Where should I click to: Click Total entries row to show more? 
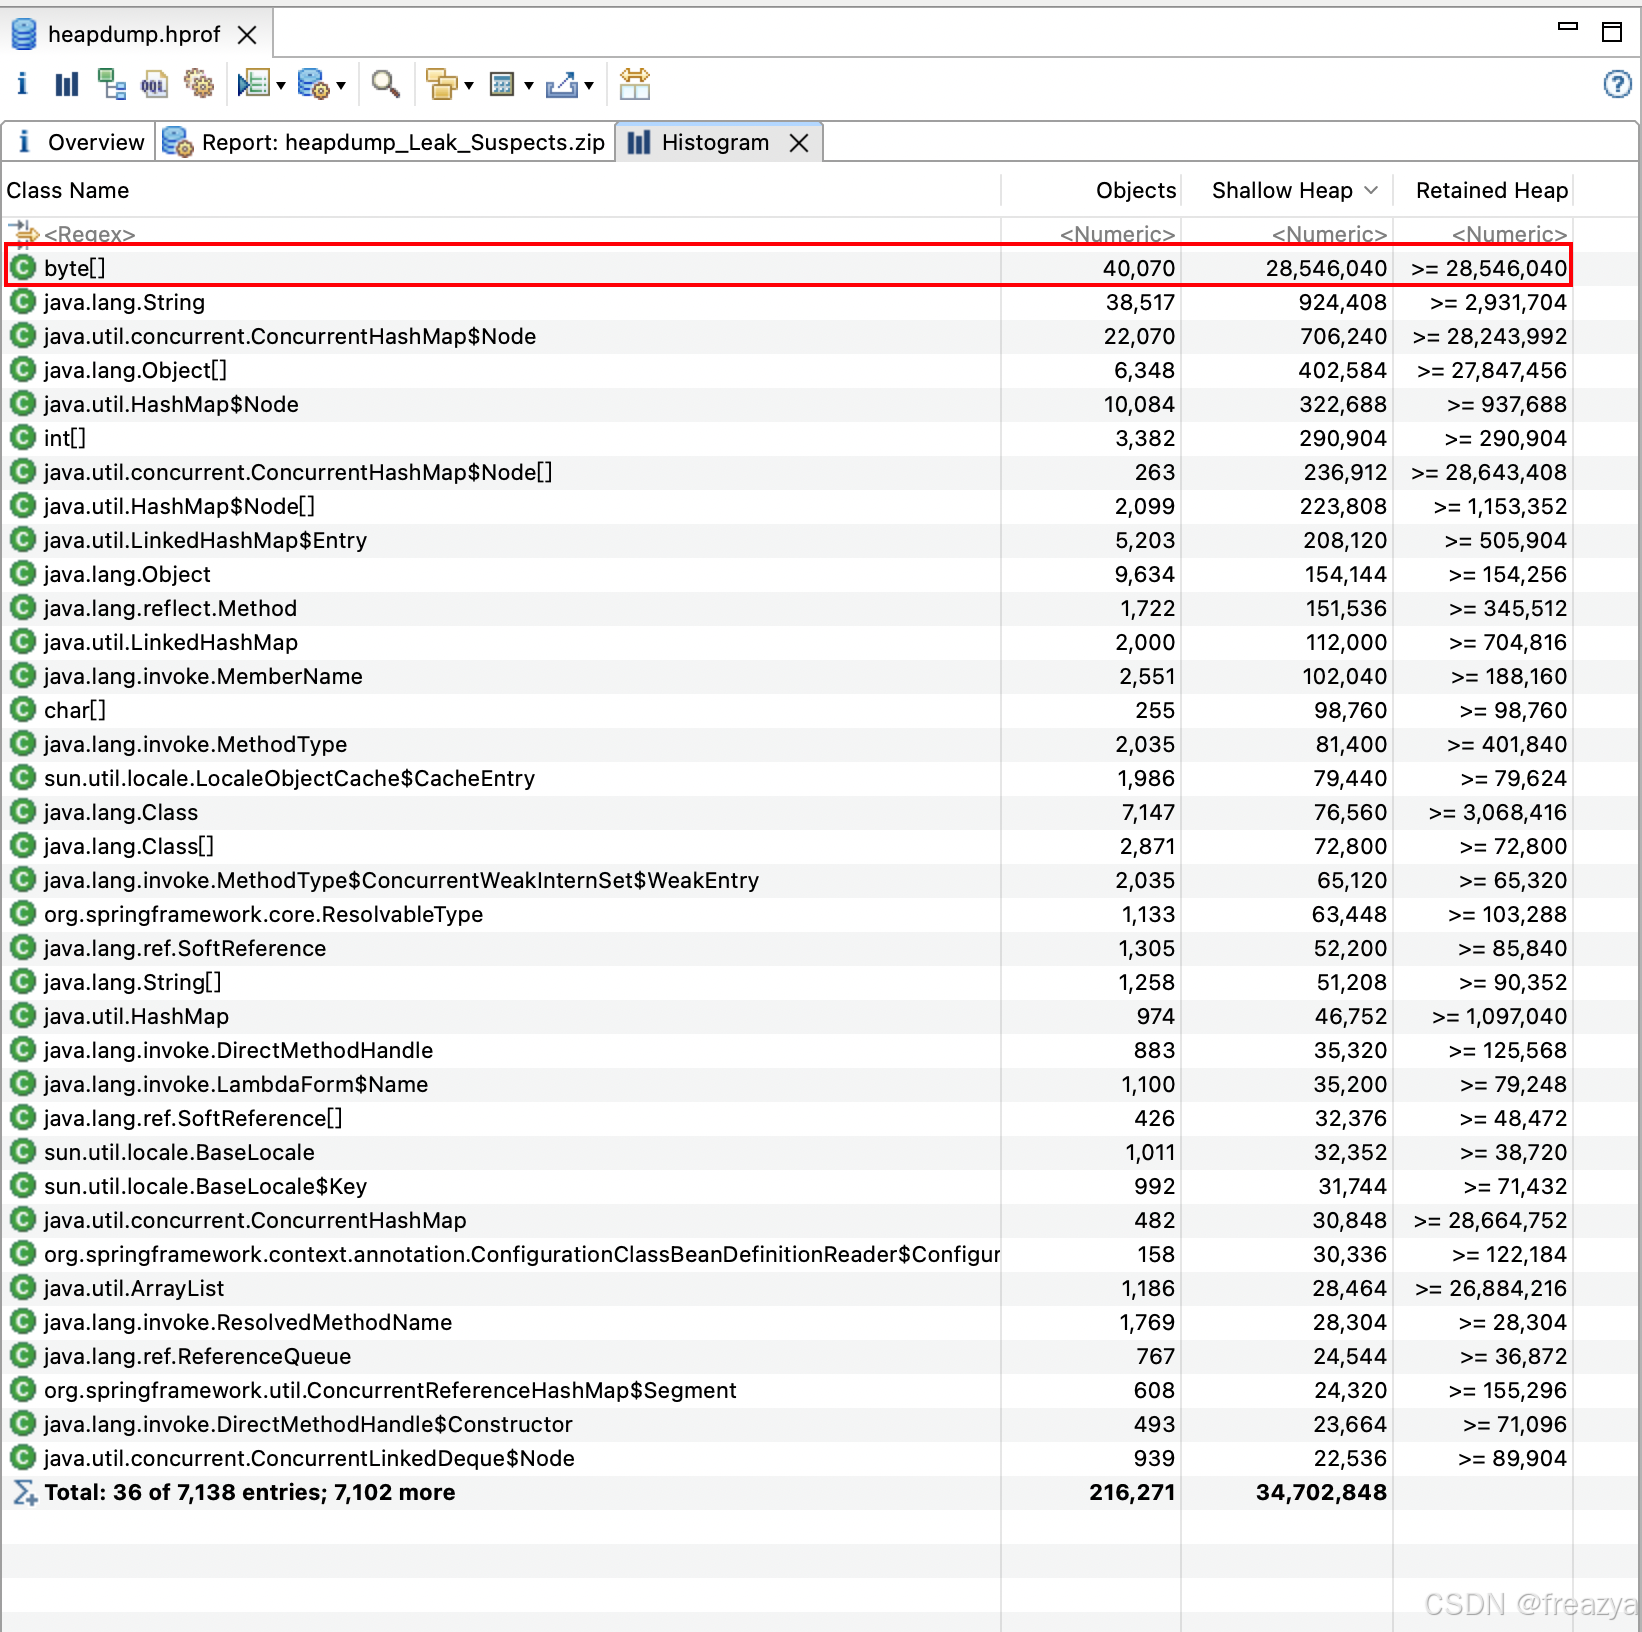pyautogui.click(x=788, y=1492)
